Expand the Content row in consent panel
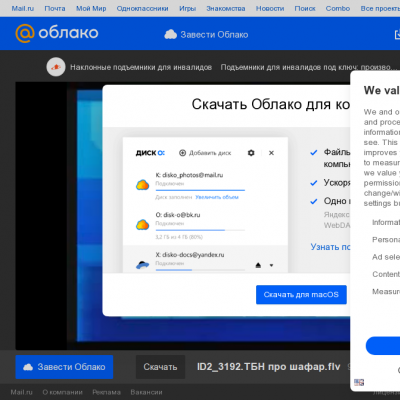400x400 pixels. (x=386, y=274)
